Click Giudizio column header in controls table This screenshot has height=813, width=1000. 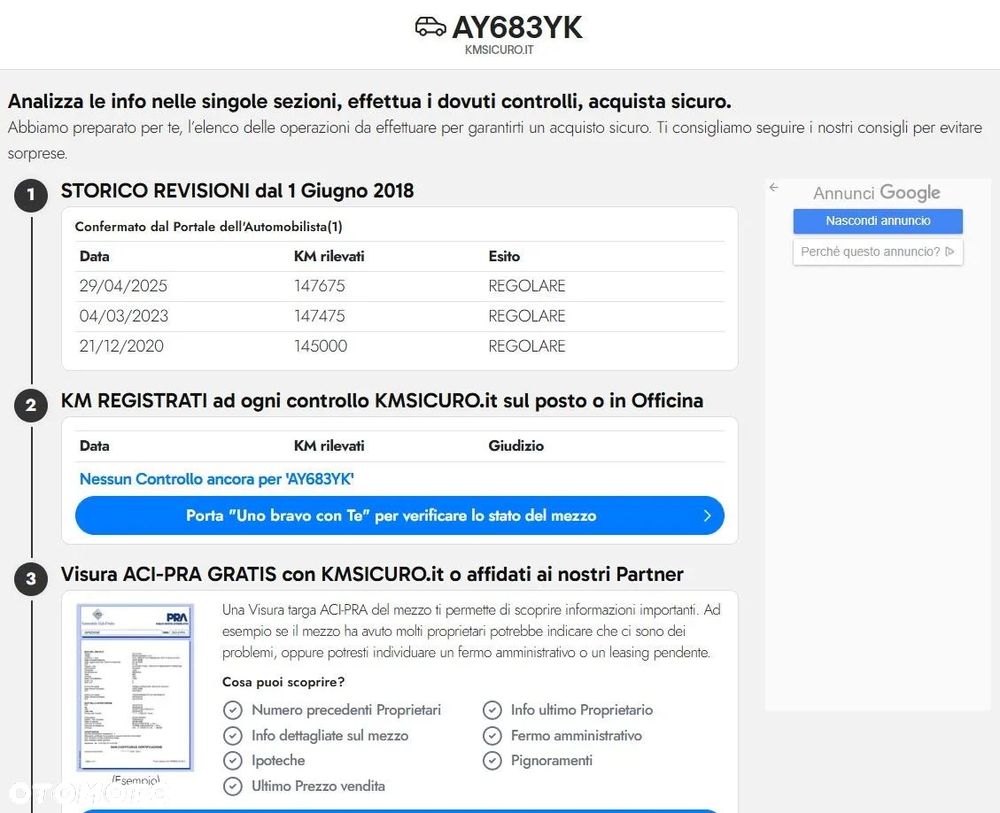[516, 446]
